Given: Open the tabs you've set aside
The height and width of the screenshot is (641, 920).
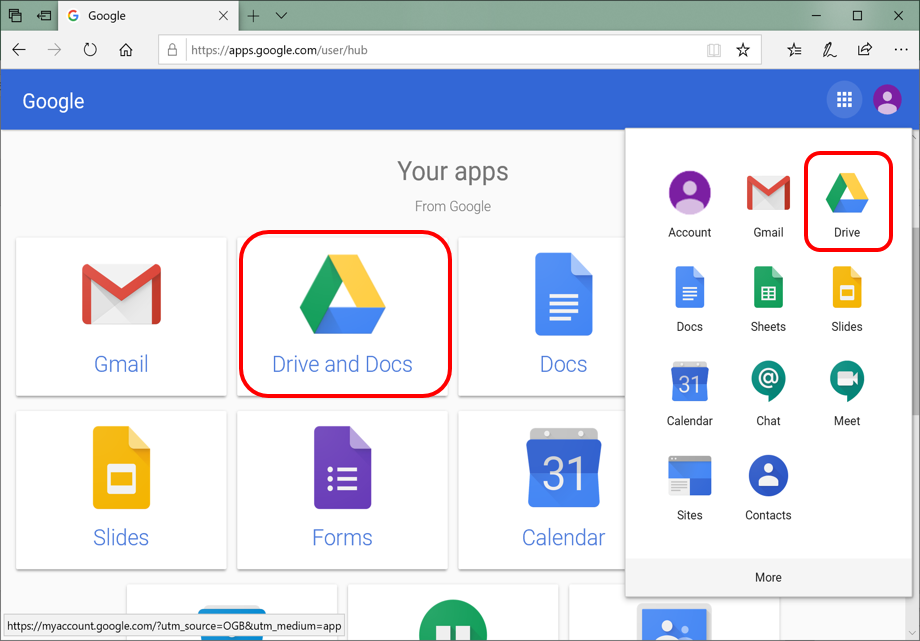Looking at the screenshot, I should [x=15, y=16].
